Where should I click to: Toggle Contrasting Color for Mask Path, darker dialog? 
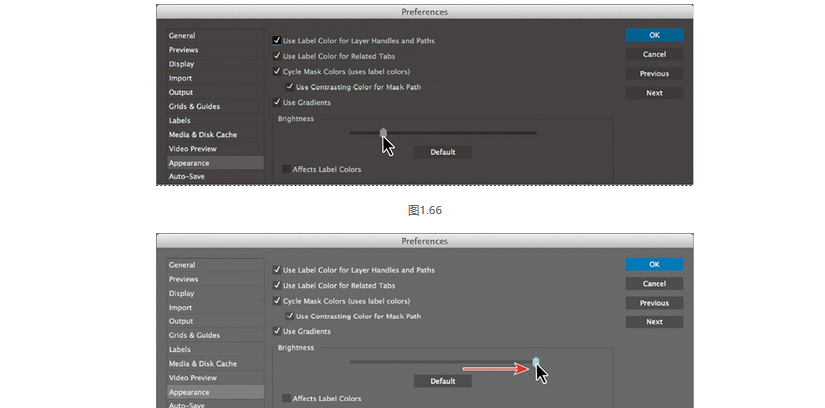pyautogui.click(x=289, y=87)
